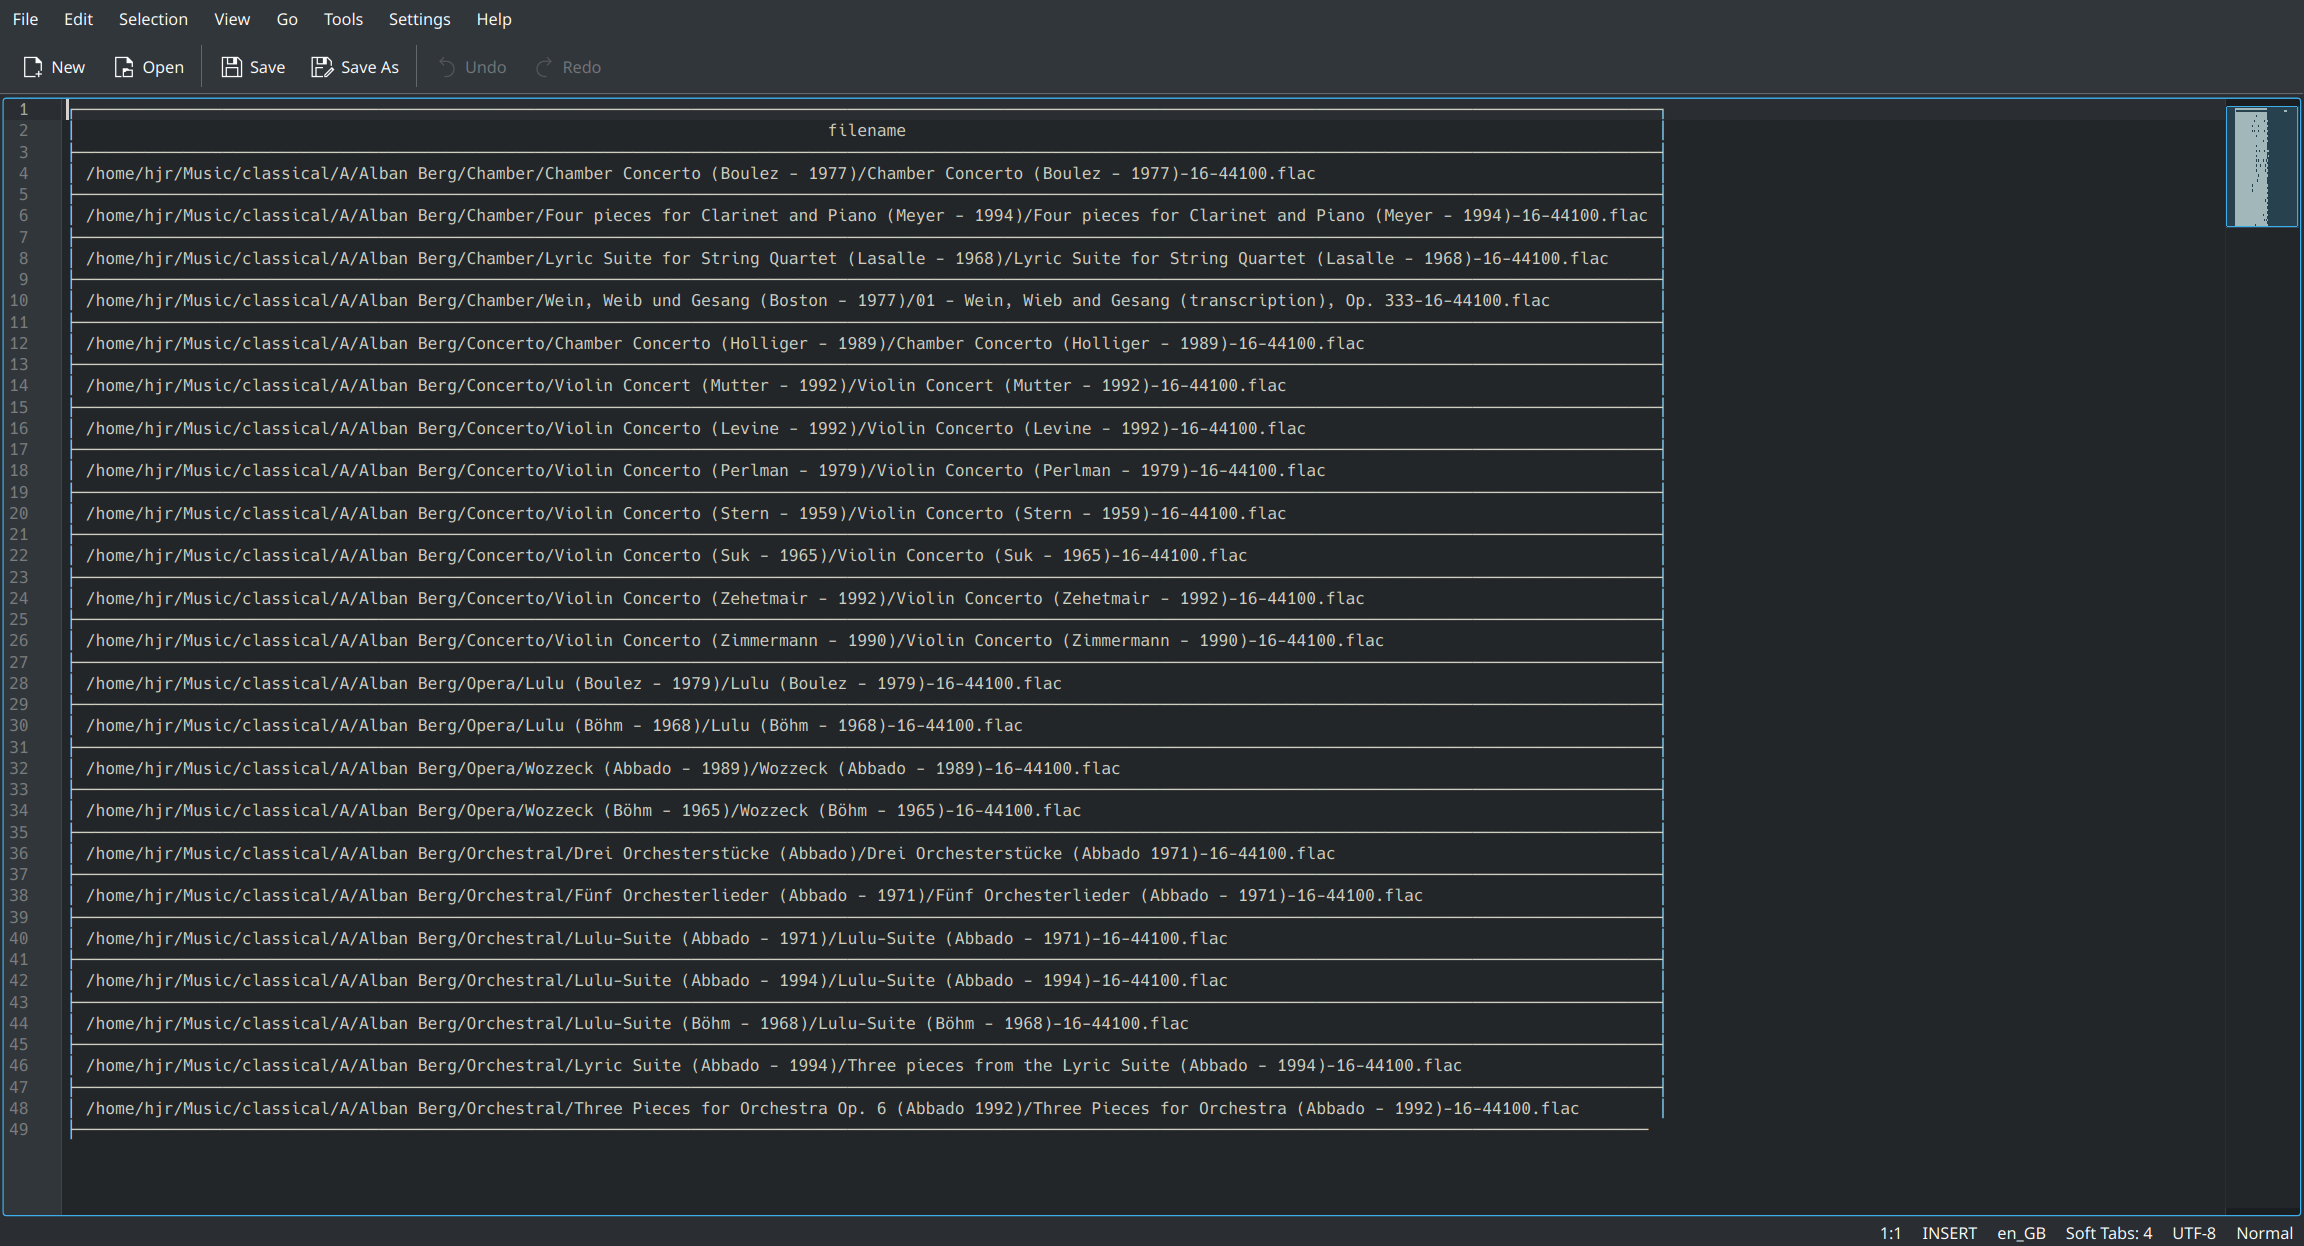Viewport: 2304px width, 1246px height.
Task: Open the View menu
Action: point(231,19)
